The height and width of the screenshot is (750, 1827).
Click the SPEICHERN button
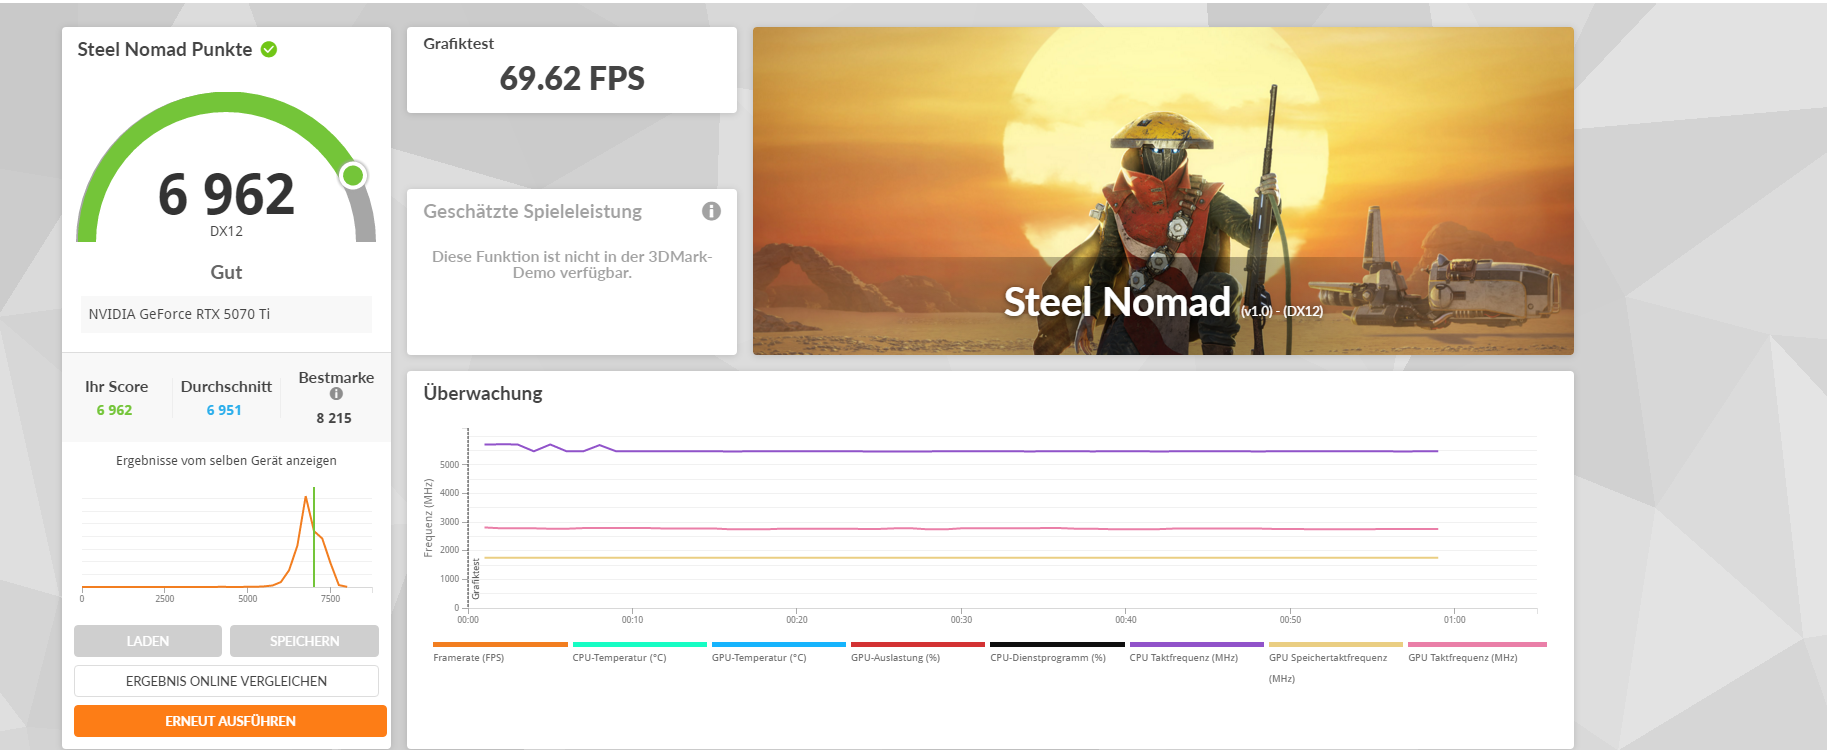pos(304,641)
